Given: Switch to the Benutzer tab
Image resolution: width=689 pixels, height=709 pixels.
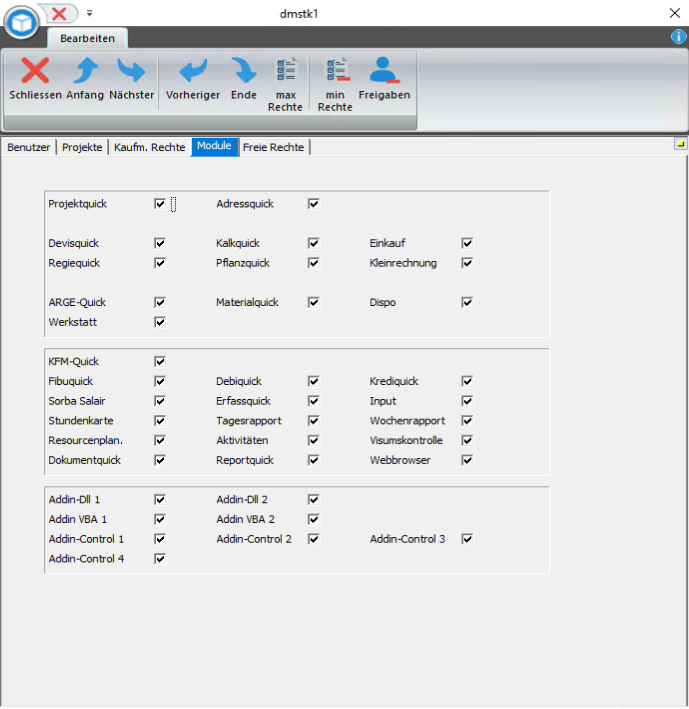Looking at the screenshot, I should click(x=28, y=147).
